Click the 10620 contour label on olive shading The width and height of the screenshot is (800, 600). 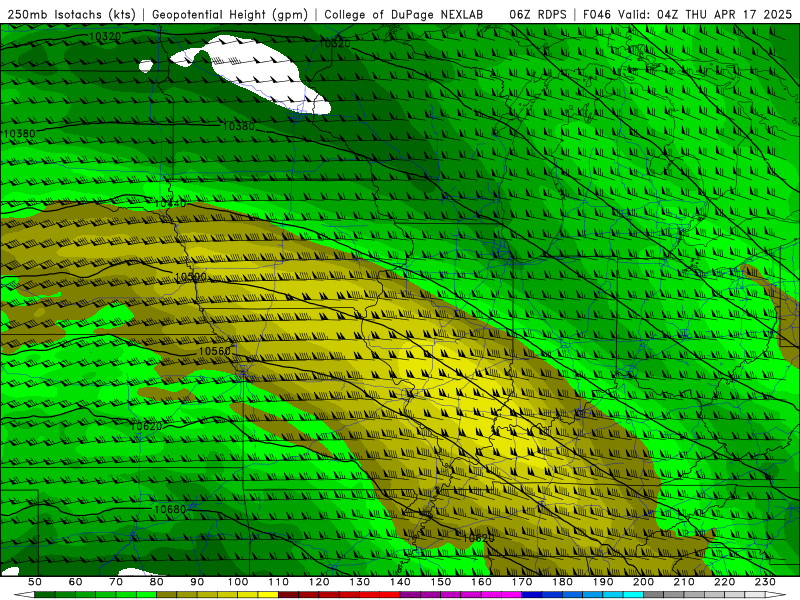pyautogui.click(x=478, y=538)
